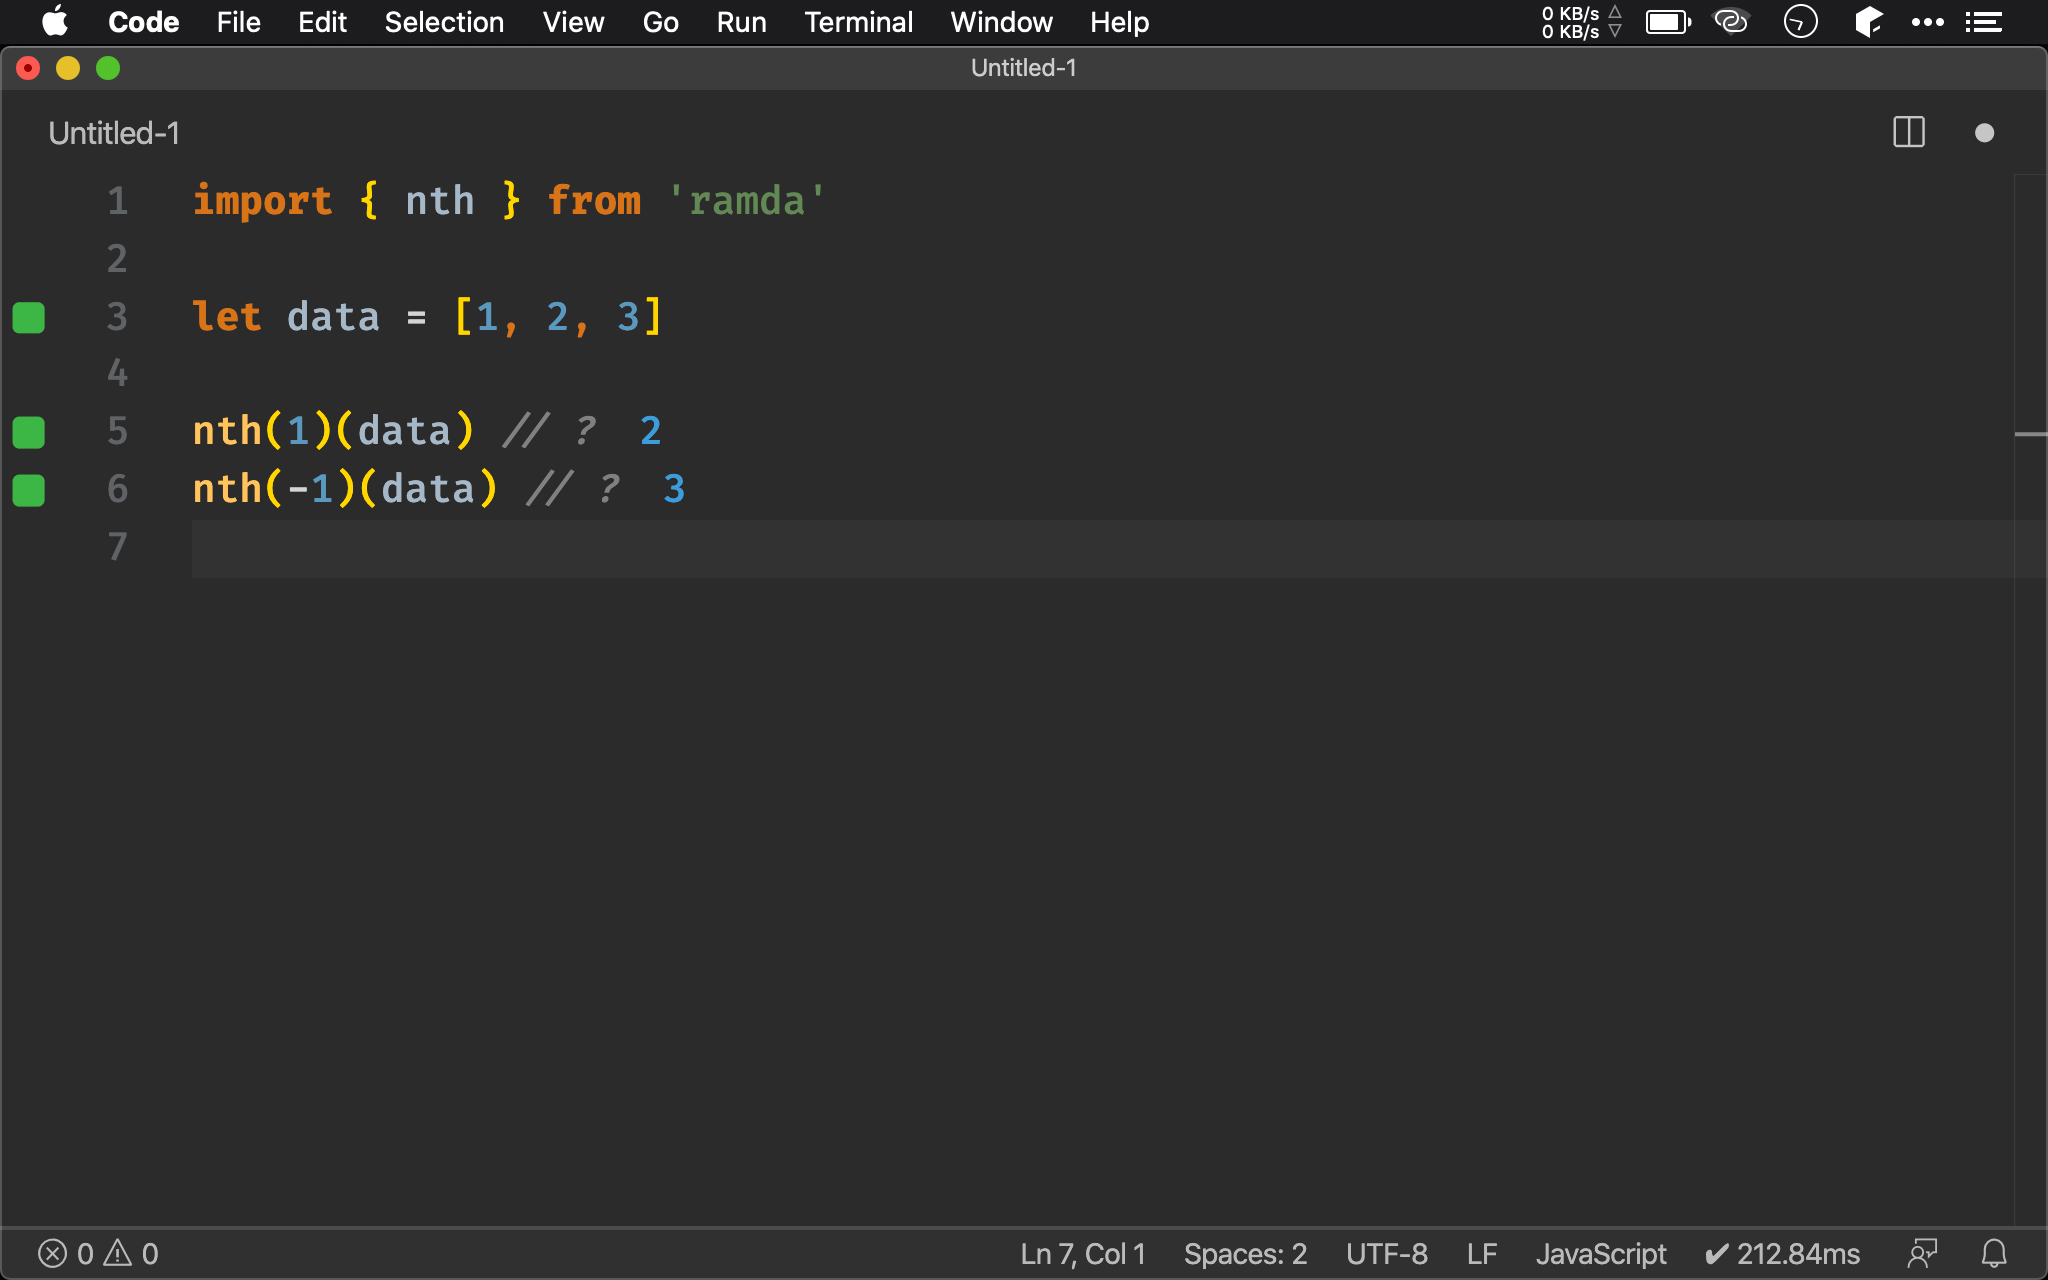Click line number 7 in the gutter

tap(118, 547)
